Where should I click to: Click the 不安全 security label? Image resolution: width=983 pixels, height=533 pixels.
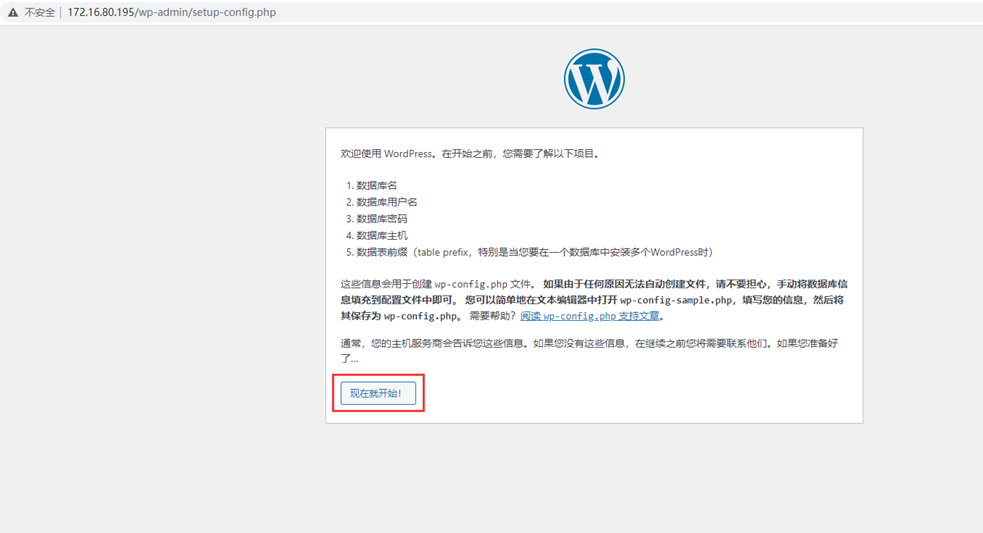click(39, 12)
